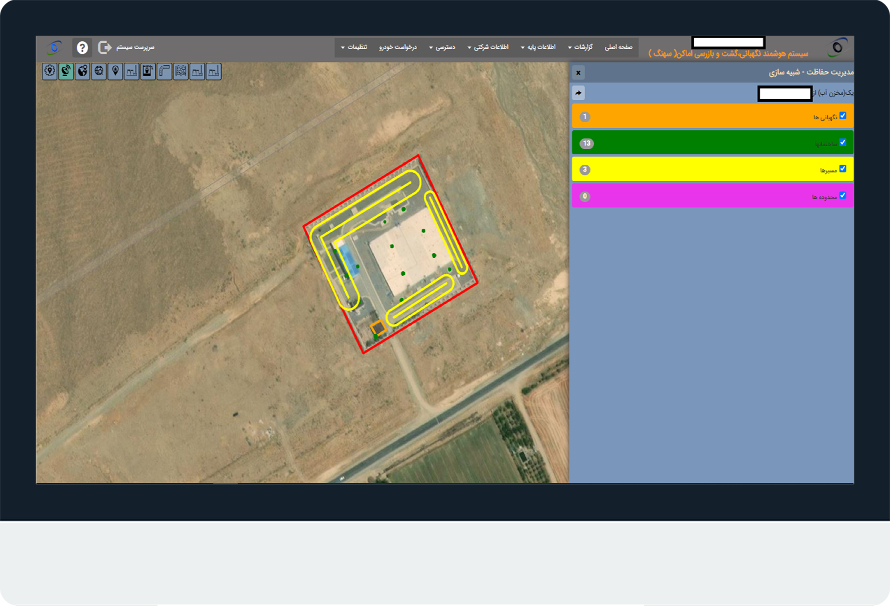
Task: Close the مدیریت حفاظت panel
Action: [x=578, y=72]
